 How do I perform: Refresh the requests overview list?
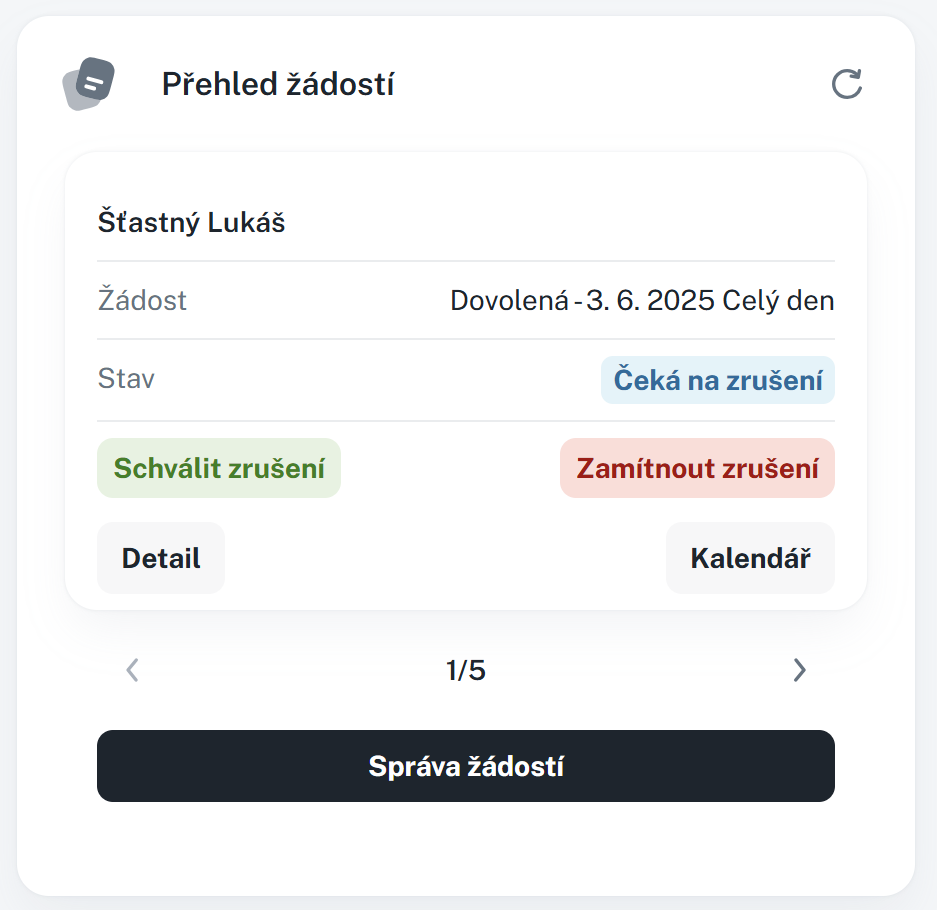coord(847,85)
